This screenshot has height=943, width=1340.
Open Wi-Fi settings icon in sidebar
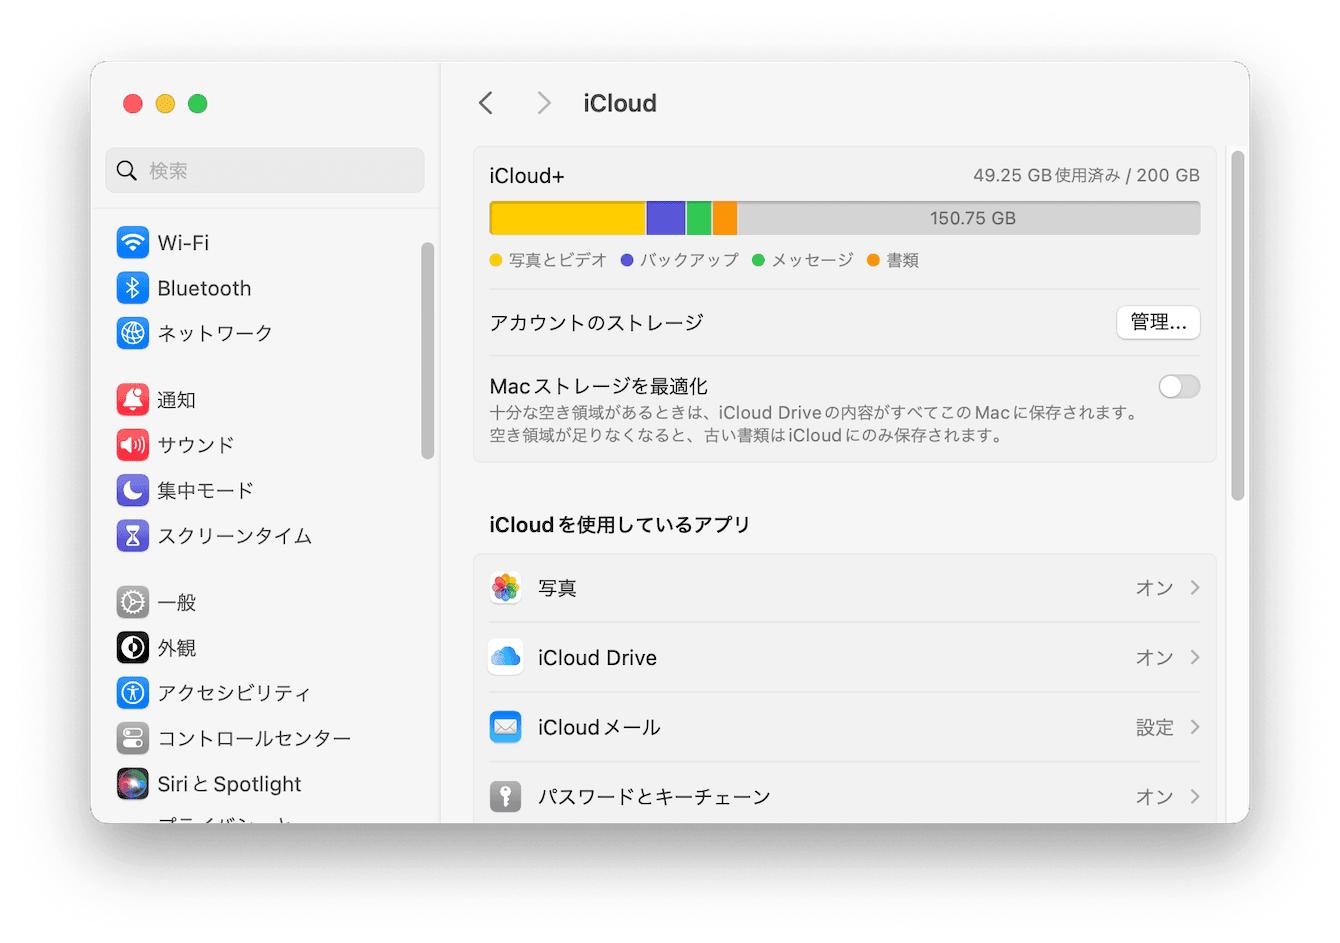(x=133, y=243)
